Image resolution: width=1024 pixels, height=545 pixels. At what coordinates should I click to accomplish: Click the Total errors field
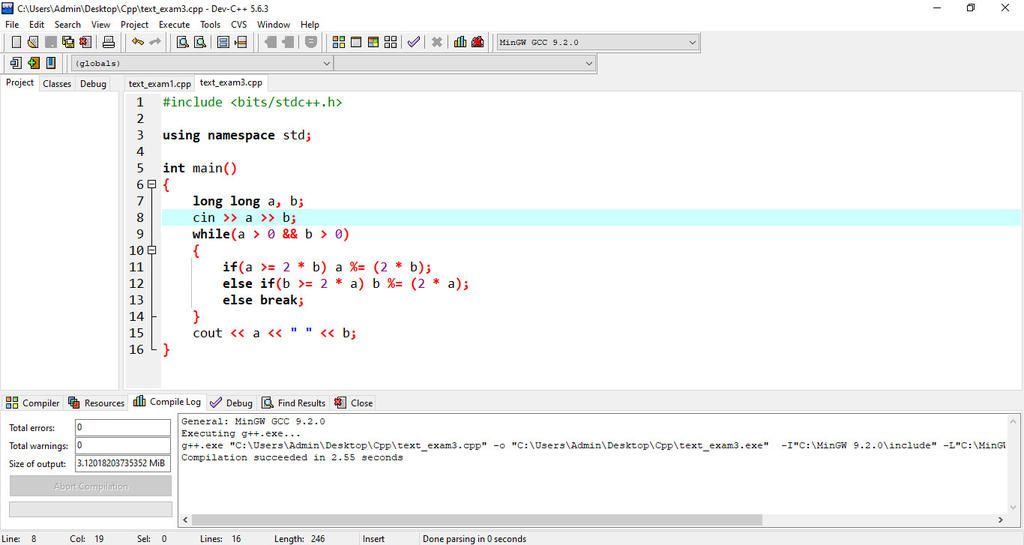tap(123, 428)
